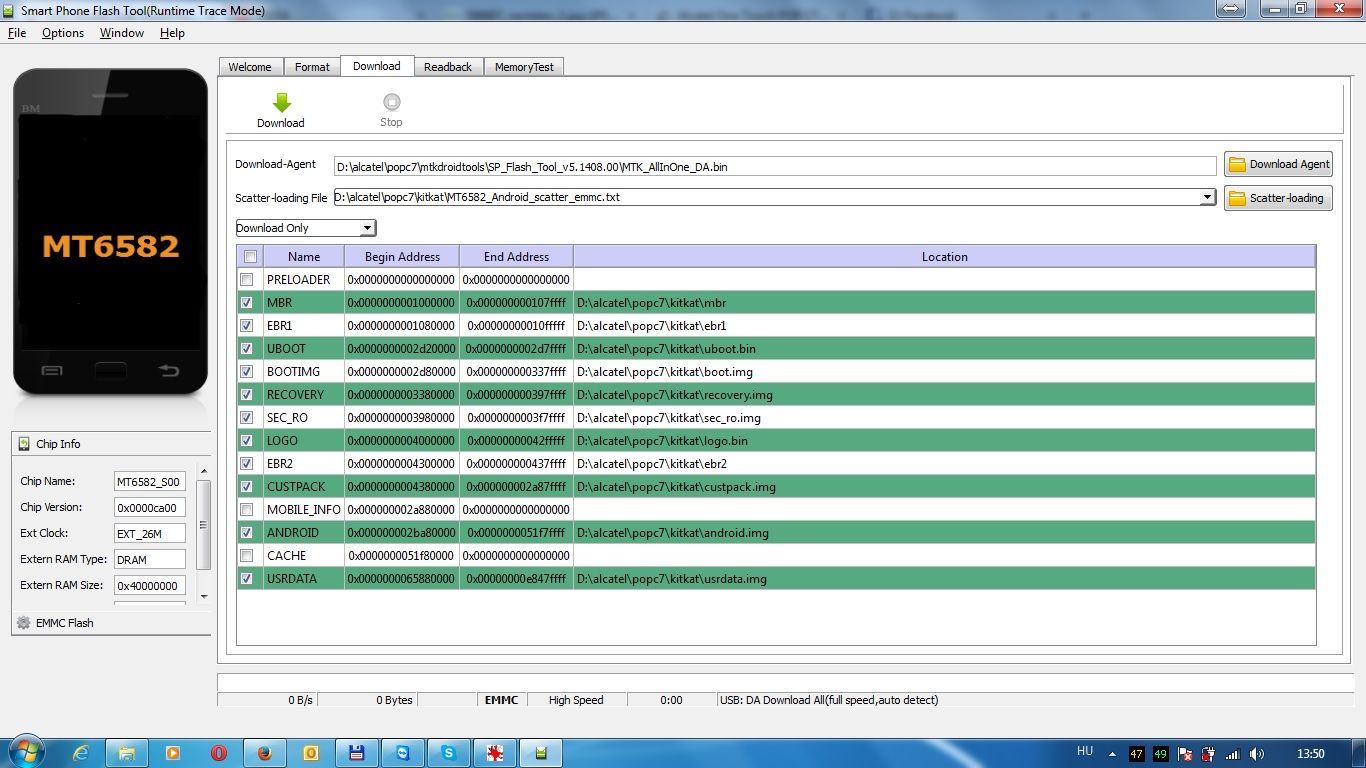
Task: Switch to the Readback tab
Action: click(x=448, y=67)
